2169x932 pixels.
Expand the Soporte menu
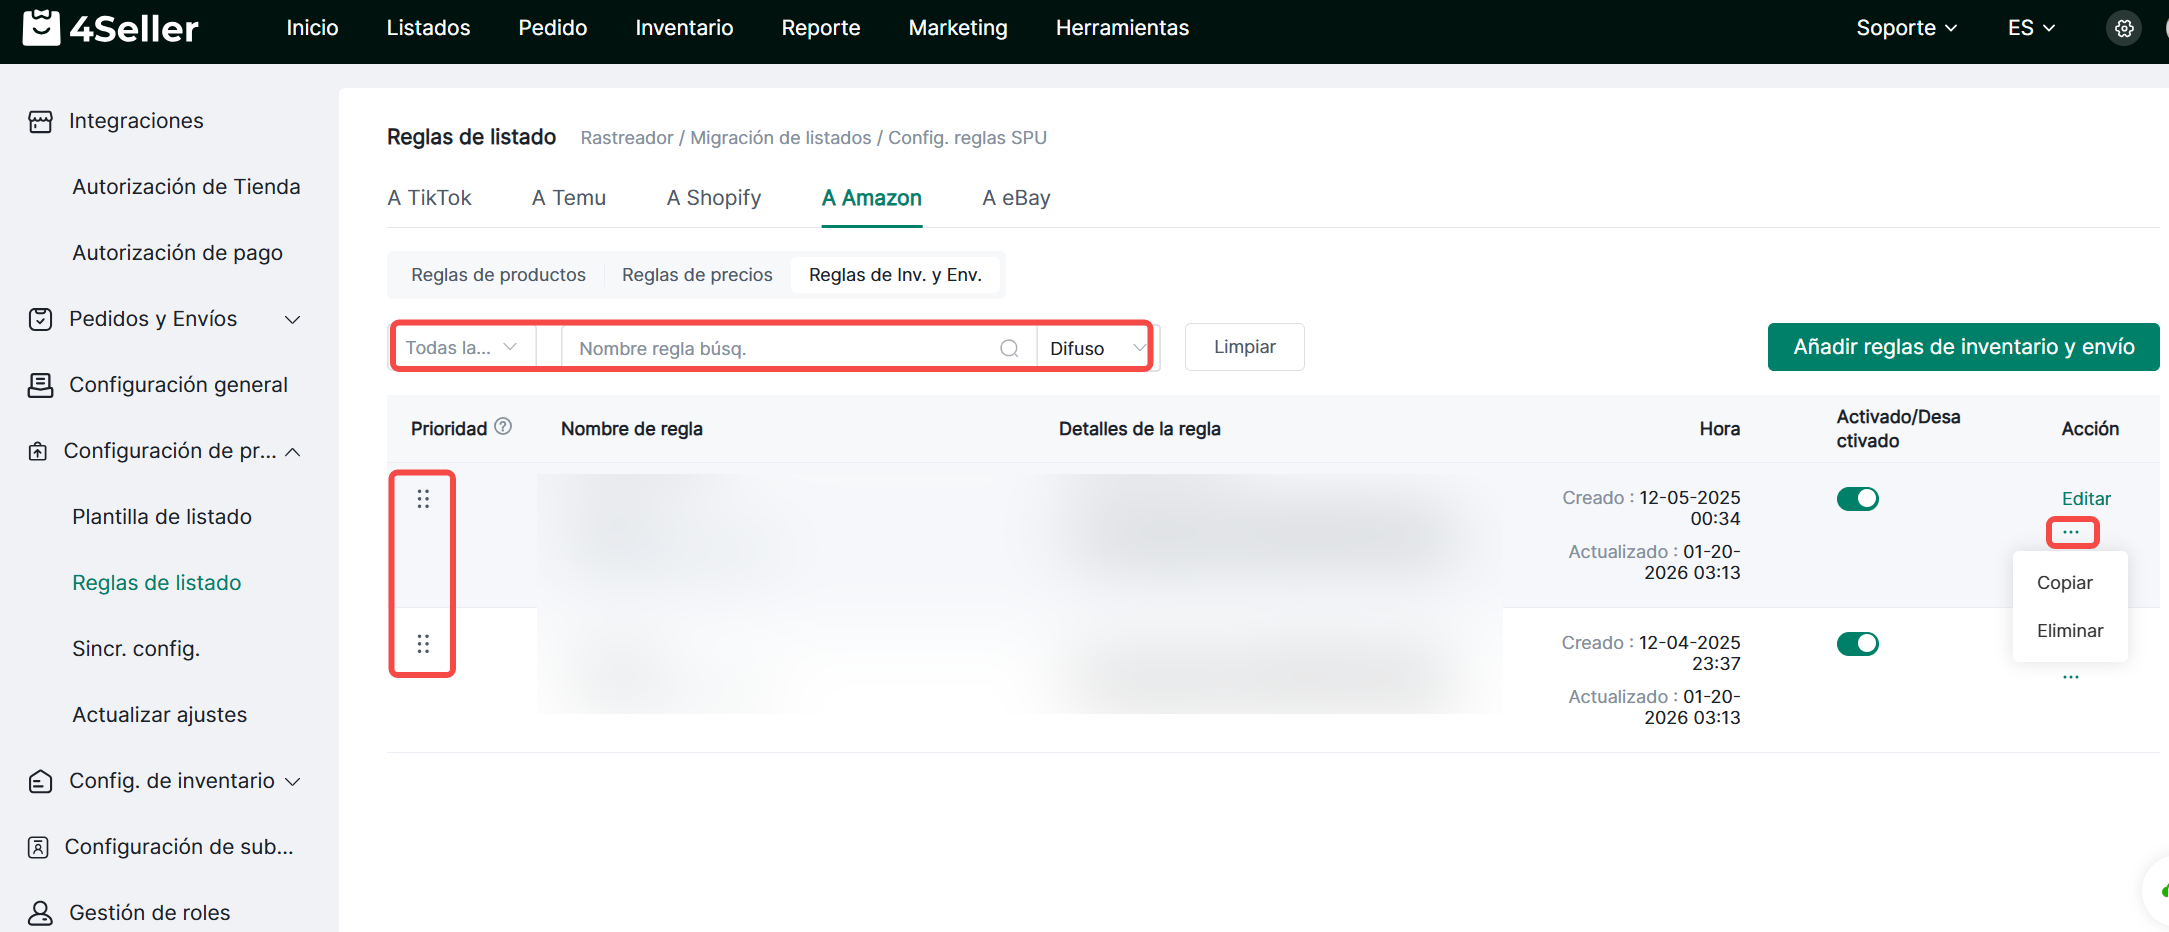[x=1906, y=28]
